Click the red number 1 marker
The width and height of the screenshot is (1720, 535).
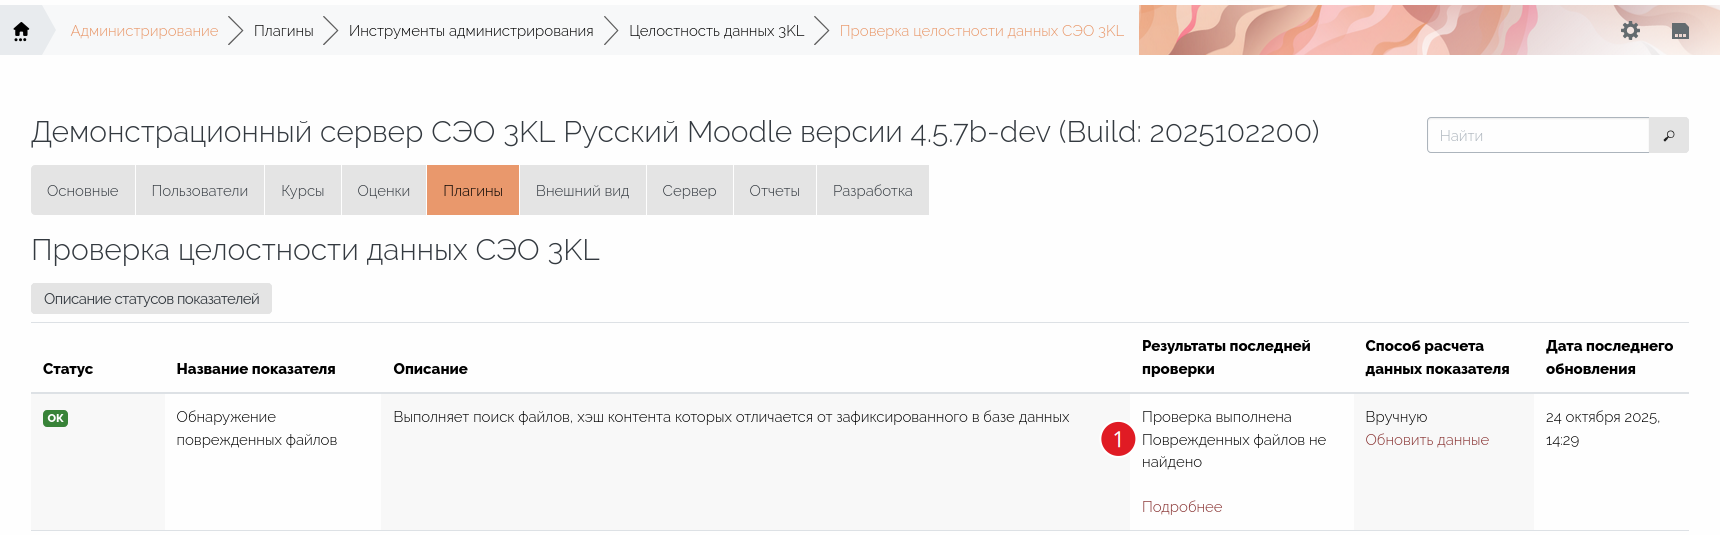coord(1117,439)
